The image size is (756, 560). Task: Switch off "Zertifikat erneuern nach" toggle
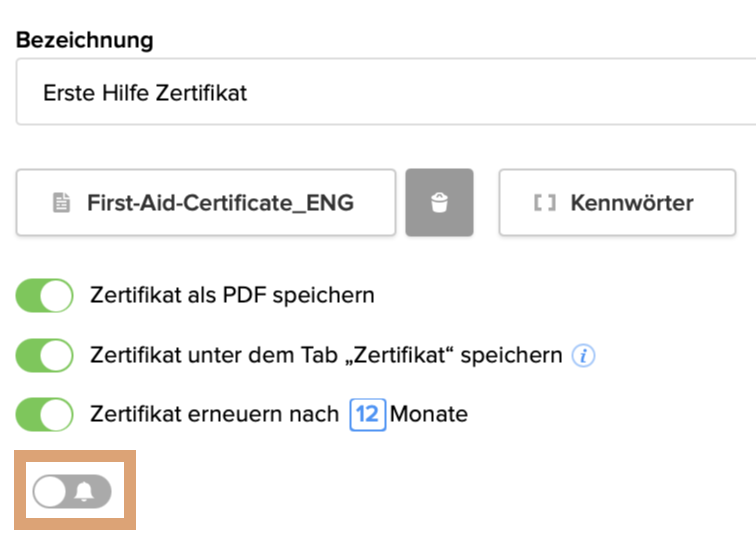45,413
